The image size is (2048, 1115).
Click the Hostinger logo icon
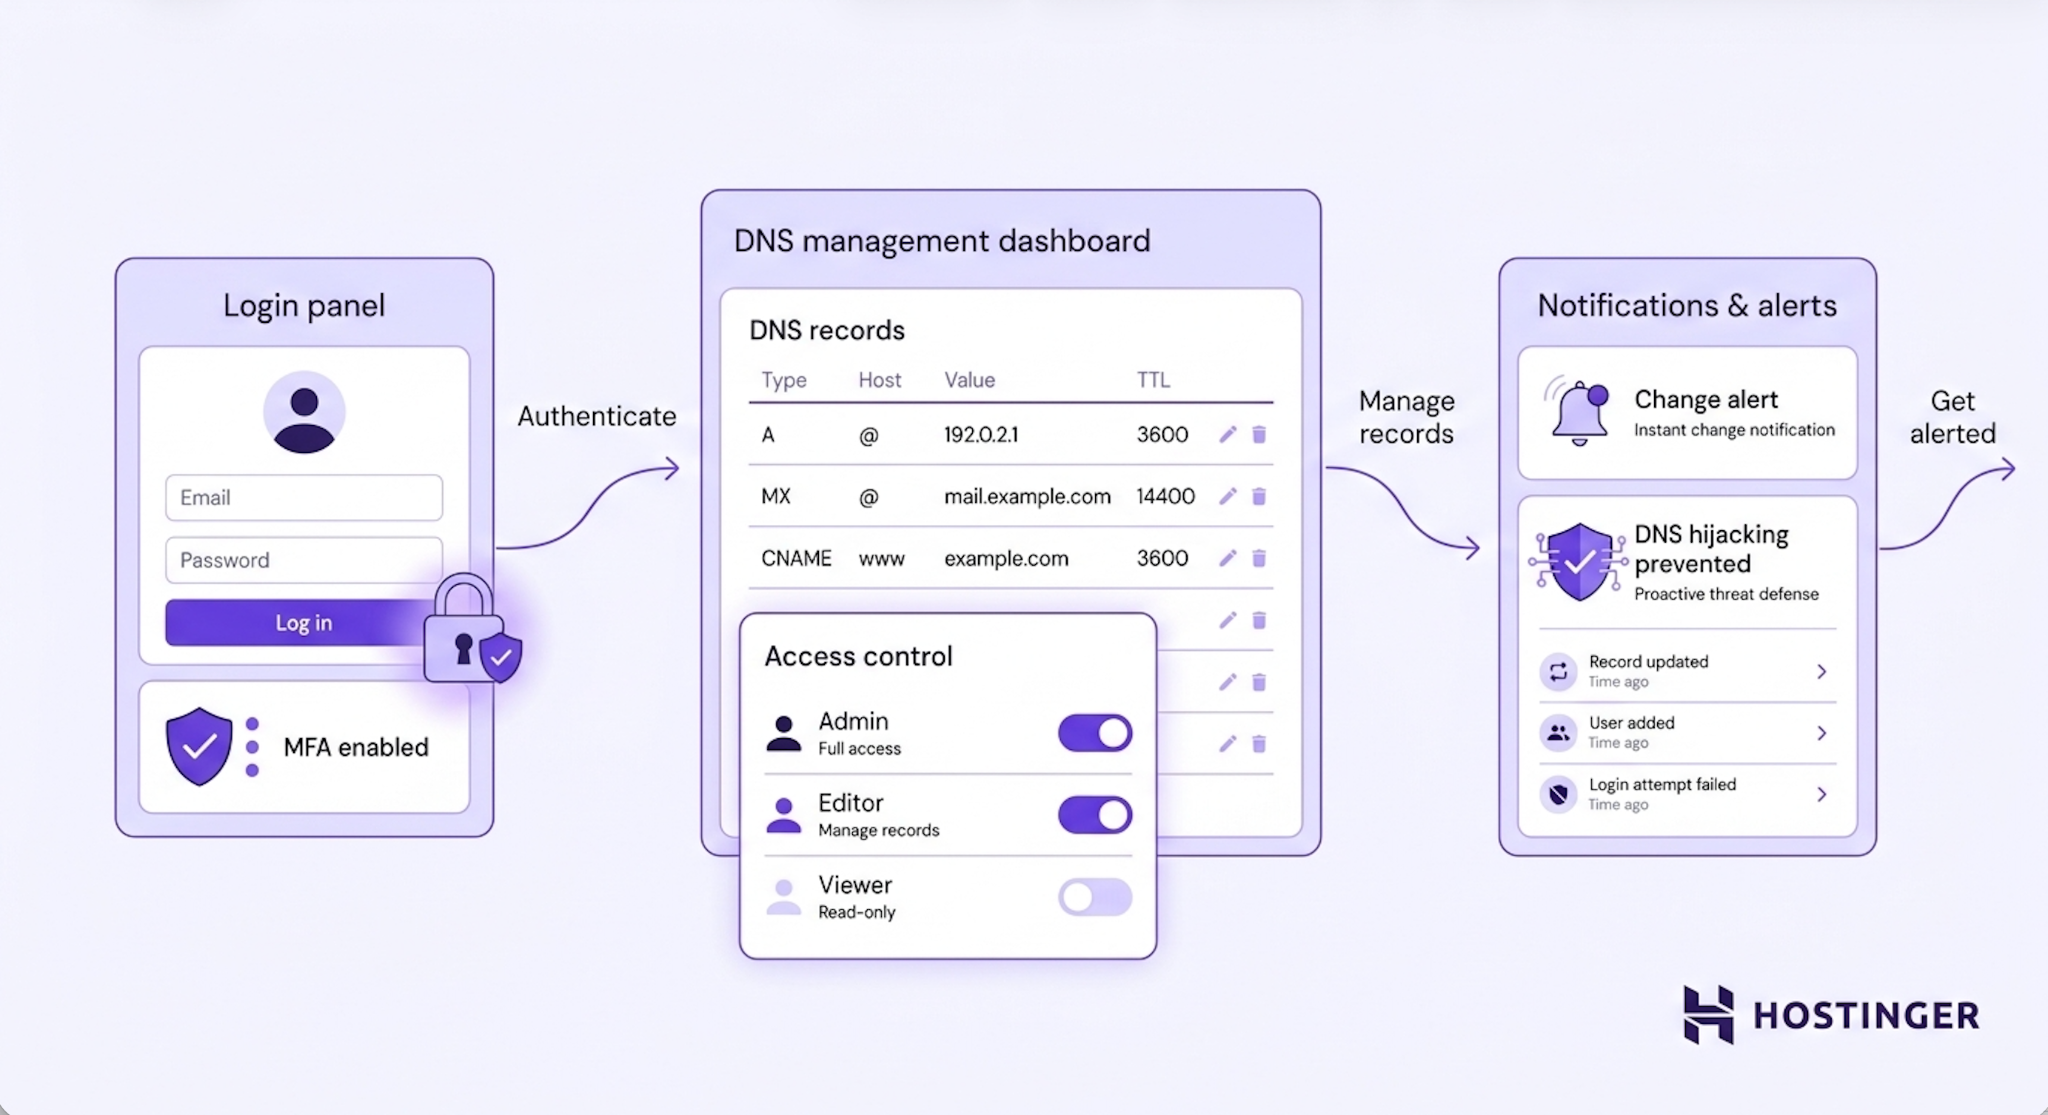pyautogui.click(x=1708, y=1015)
